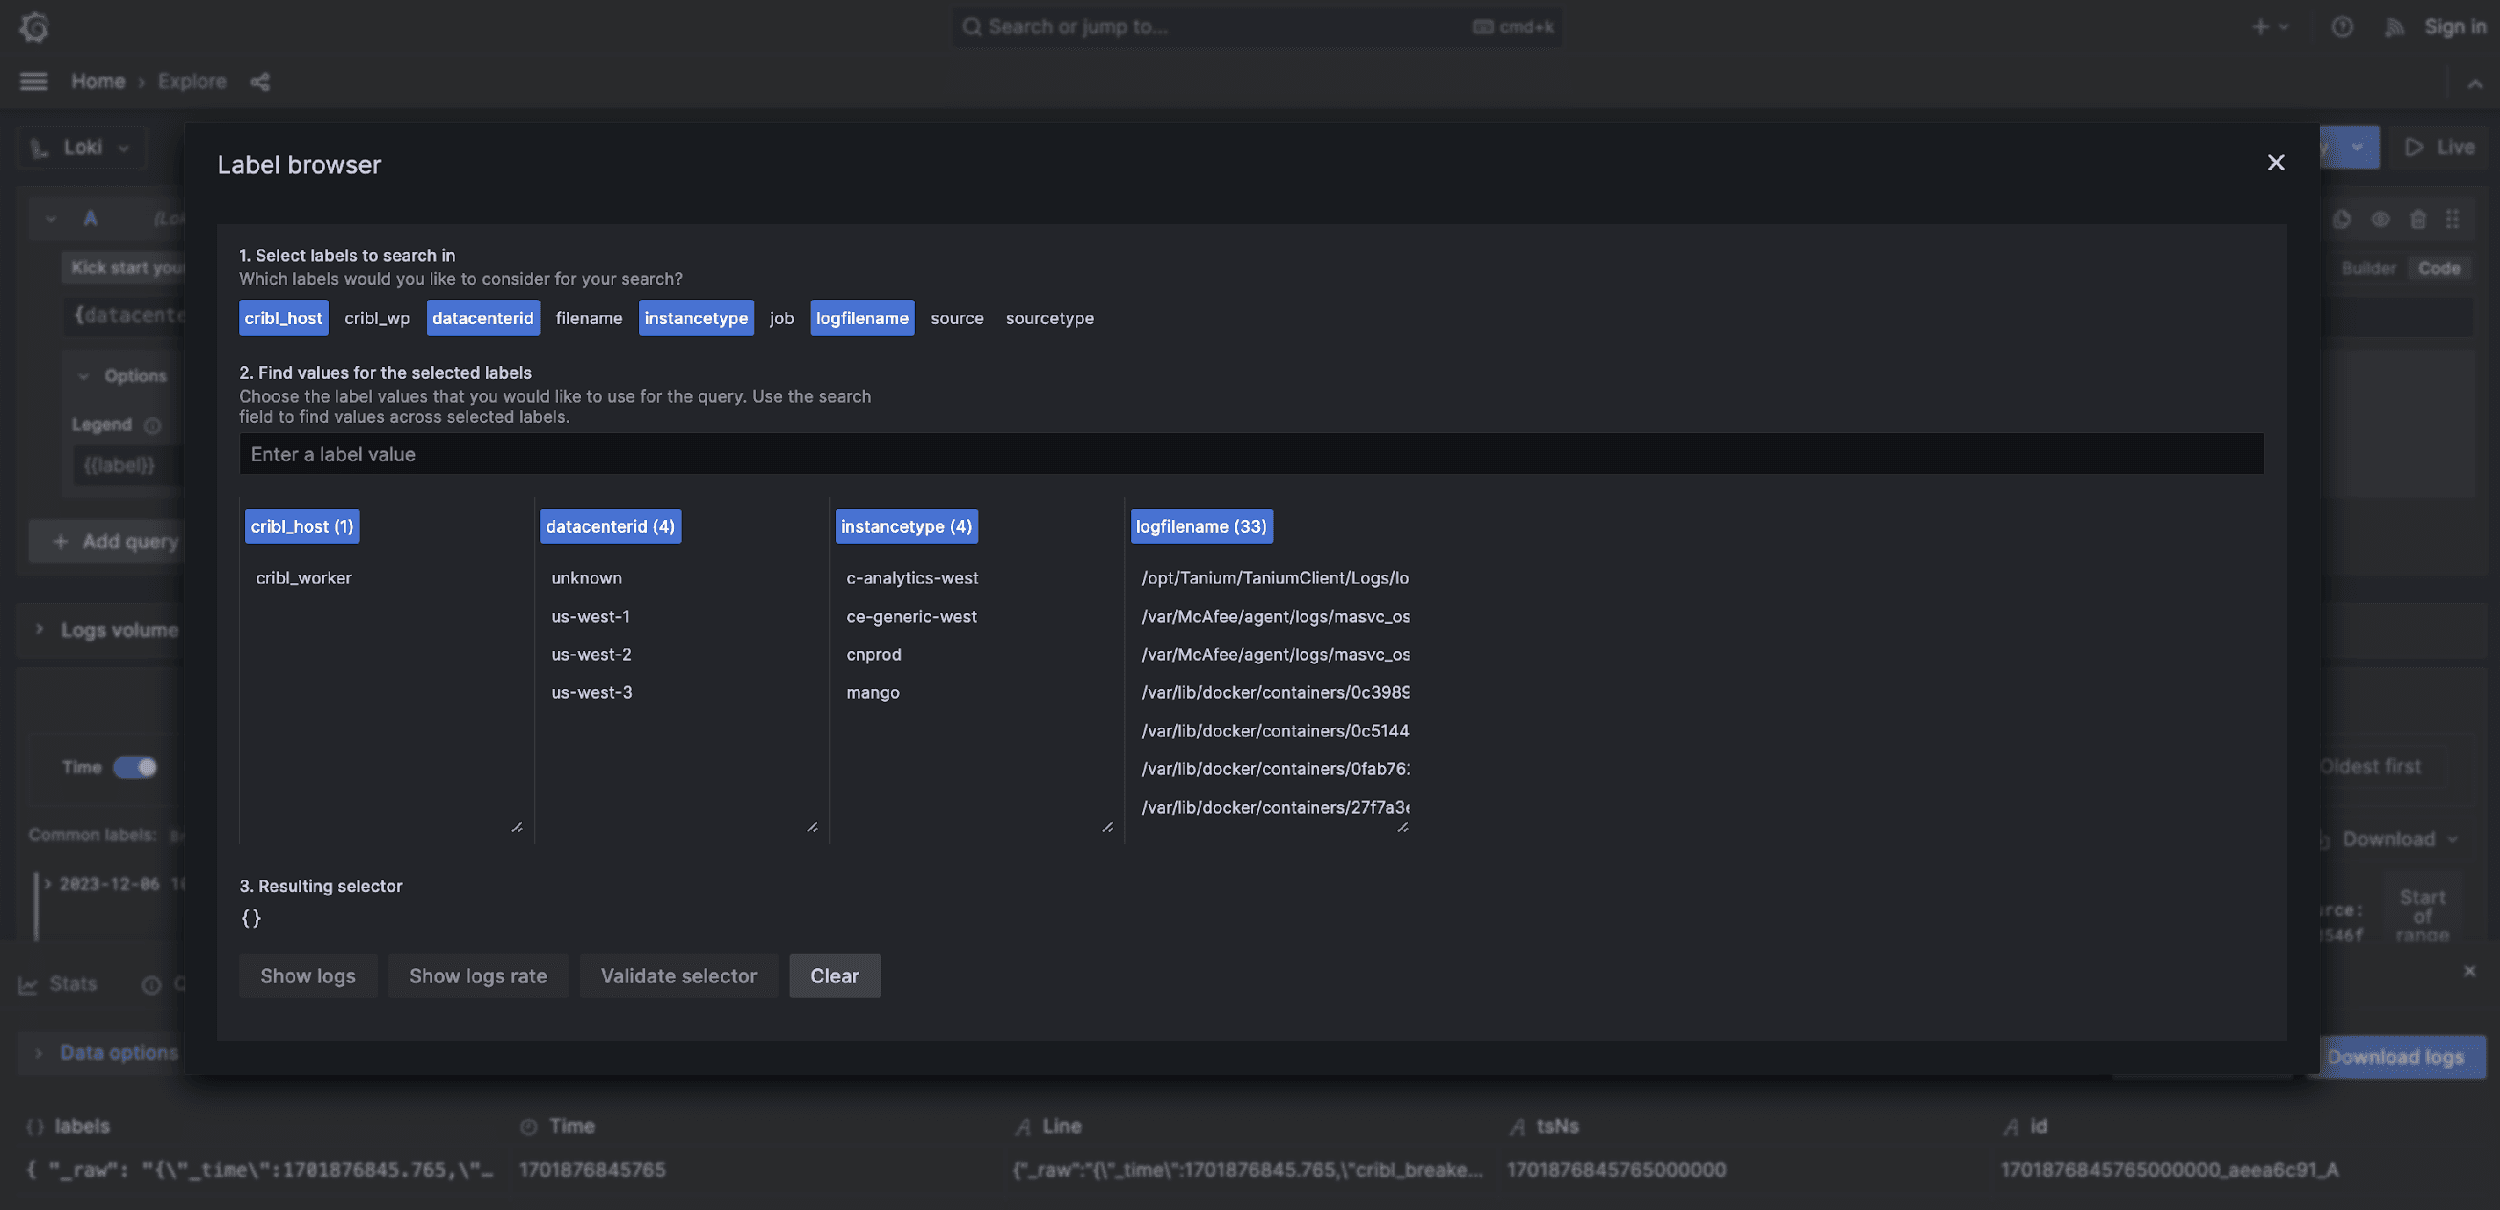This screenshot has width=2500, height=1210.
Task: Open the main navigation hamburger menu
Action: pos(33,81)
